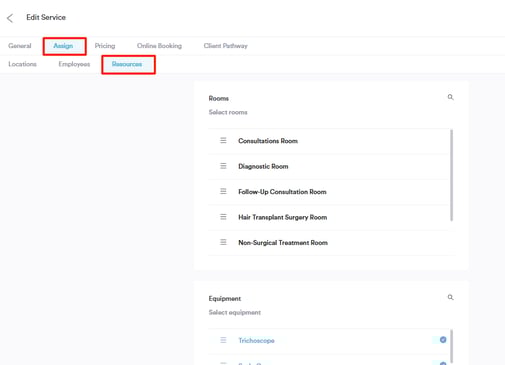Select Diagnostic Room in the rooms list
505x365 pixels.
(x=329, y=166)
